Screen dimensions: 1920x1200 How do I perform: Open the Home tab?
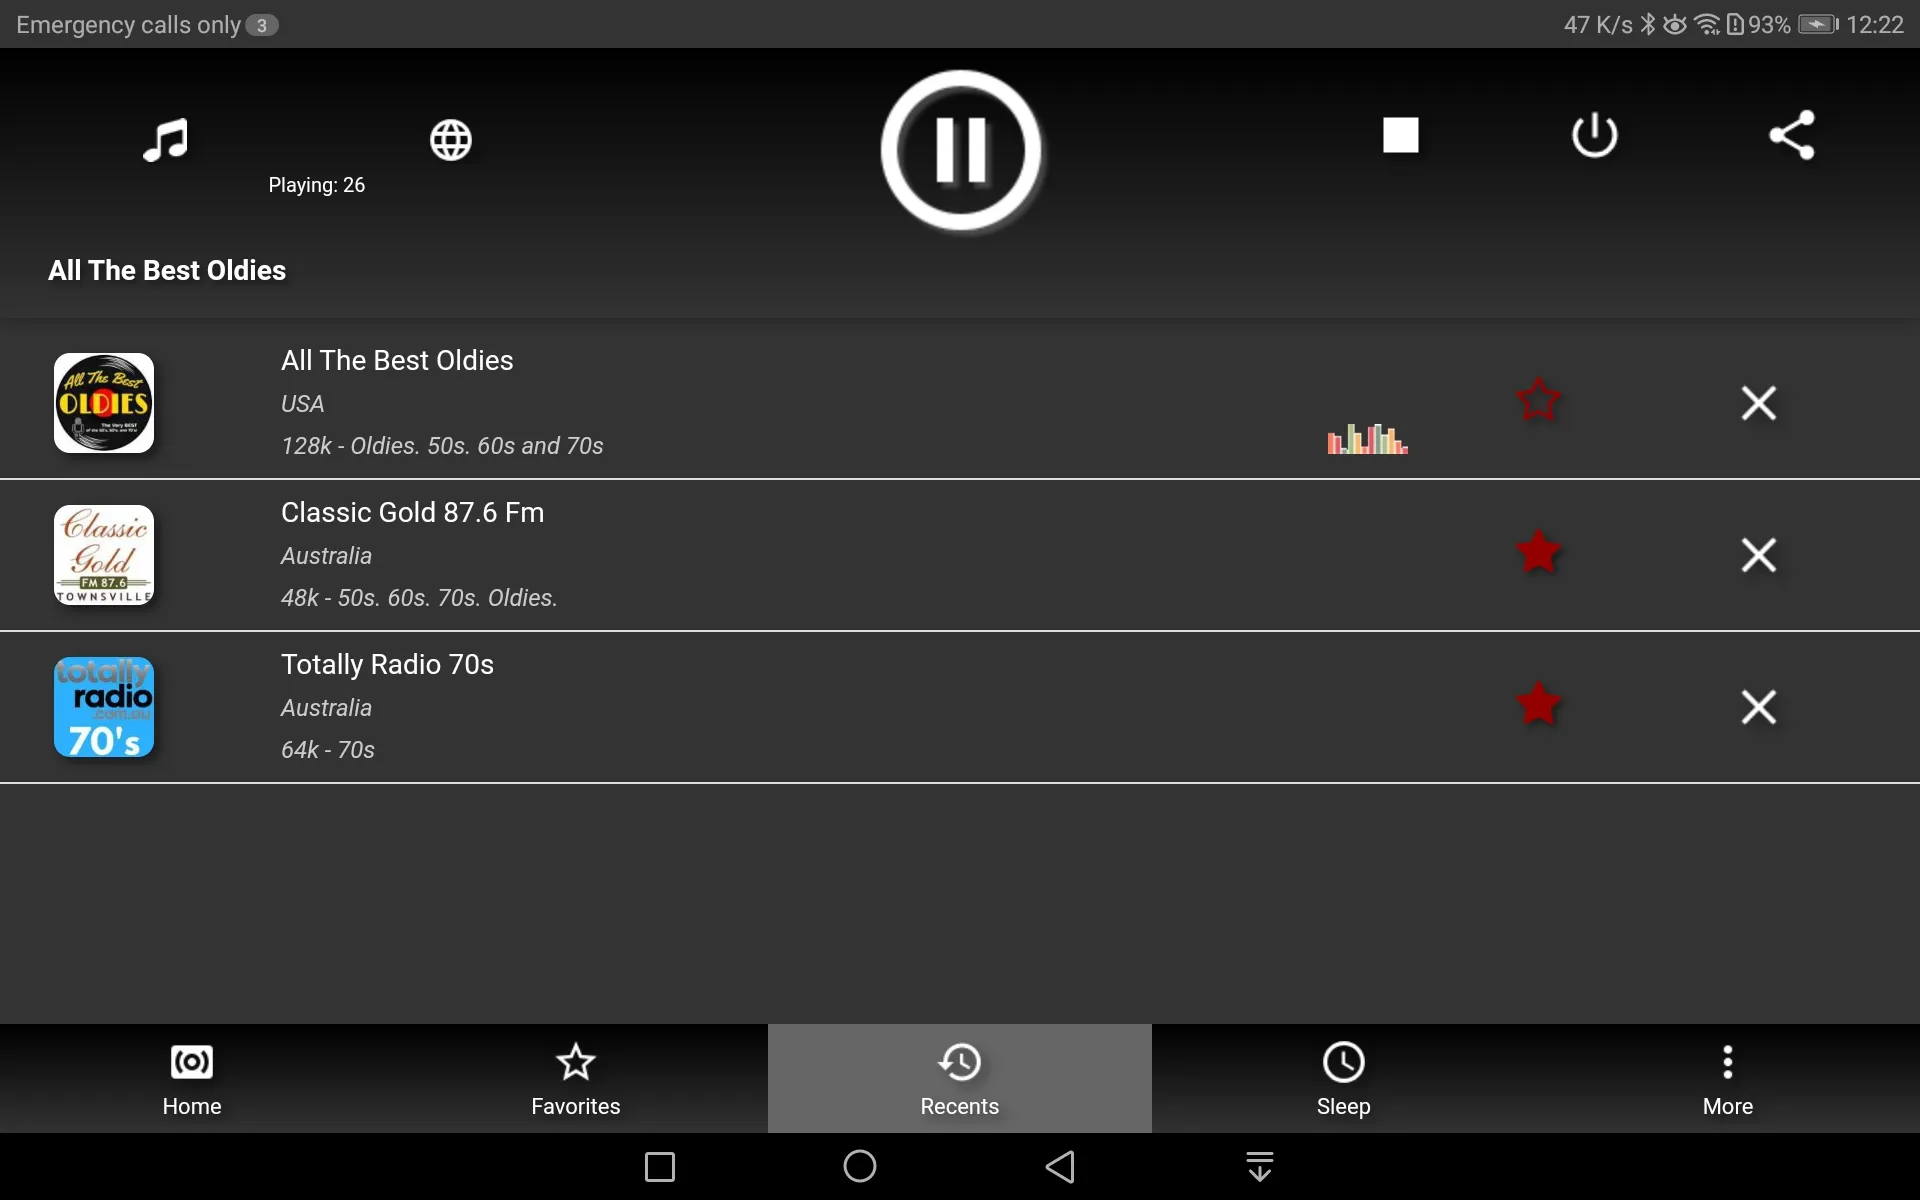click(192, 1078)
